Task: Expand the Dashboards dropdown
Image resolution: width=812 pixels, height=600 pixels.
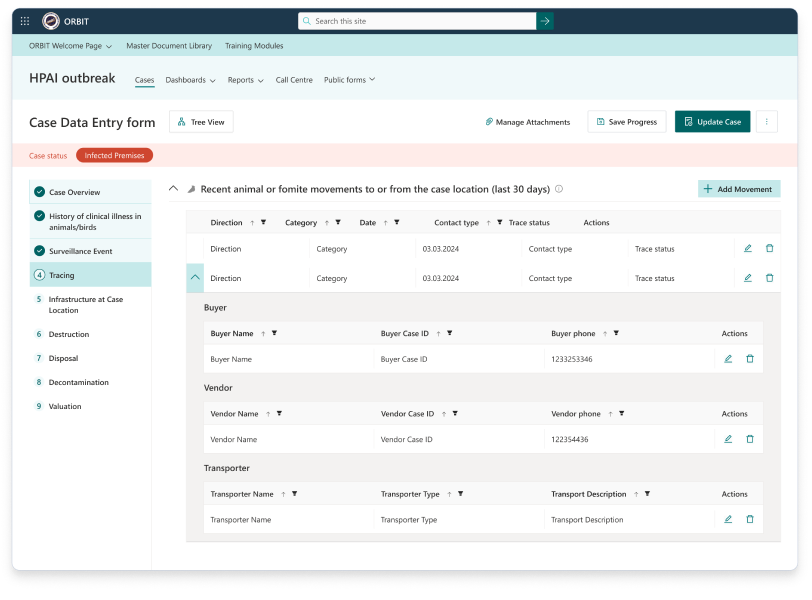Action: (x=191, y=80)
